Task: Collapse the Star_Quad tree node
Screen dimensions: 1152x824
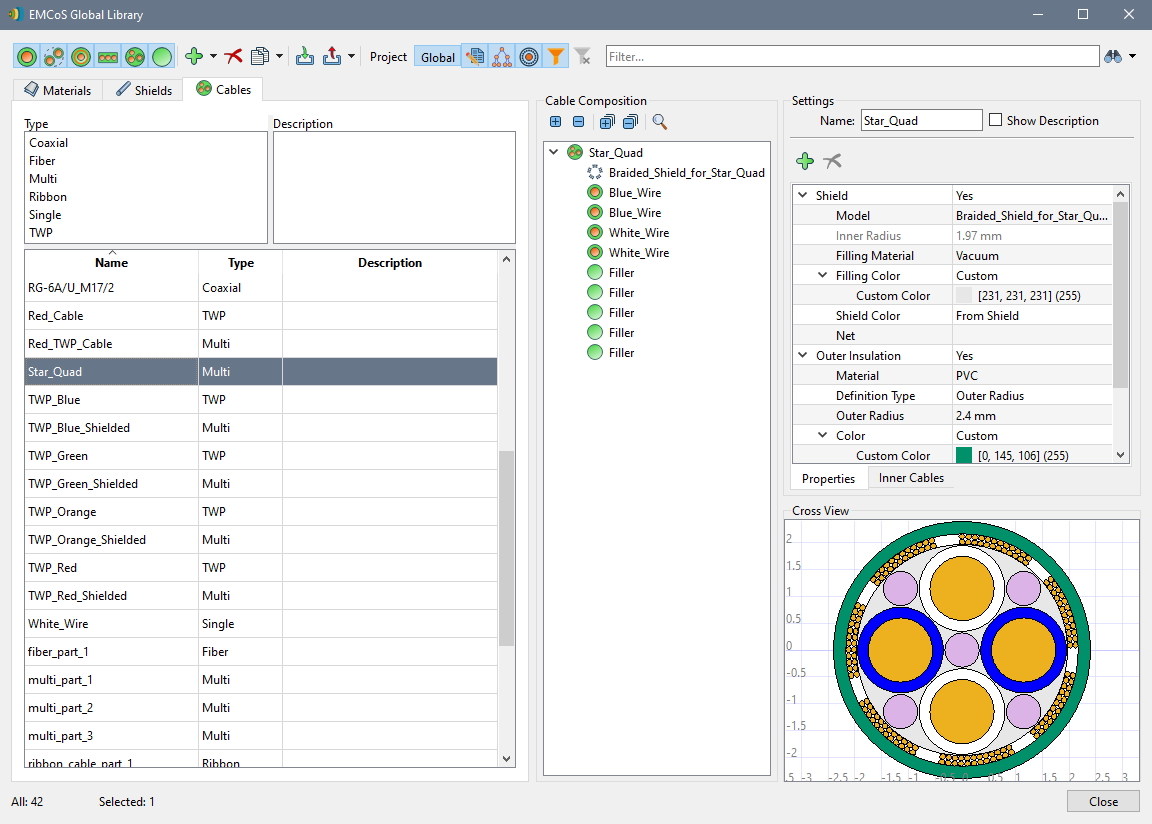Action: (554, 153)
